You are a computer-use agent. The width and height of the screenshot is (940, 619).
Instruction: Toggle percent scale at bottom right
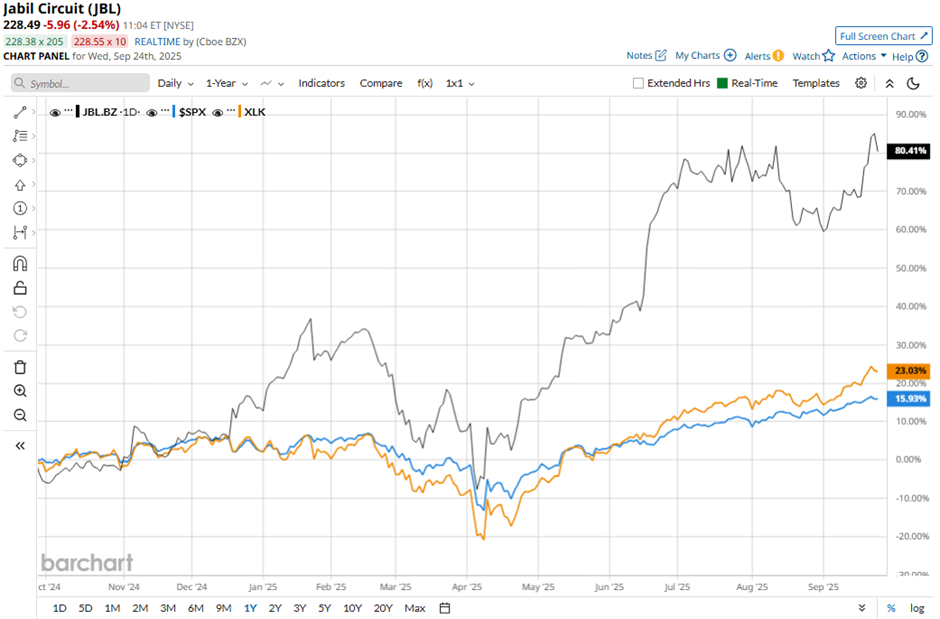point(891,608)
